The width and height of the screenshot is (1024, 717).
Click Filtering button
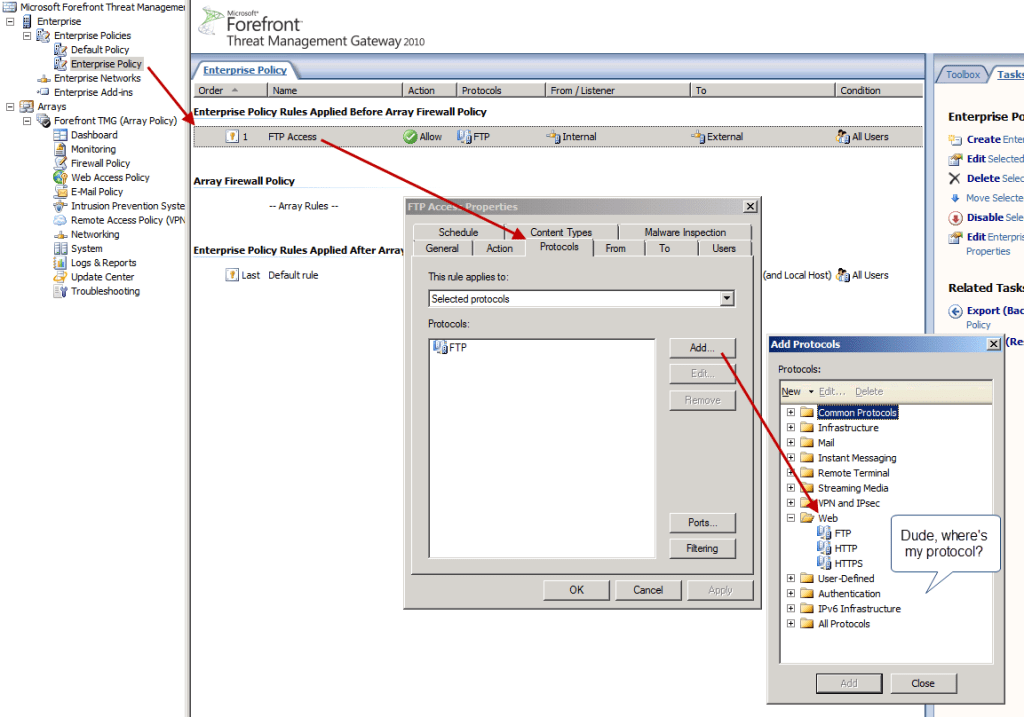pyautogui.click(x=702, y=549)
